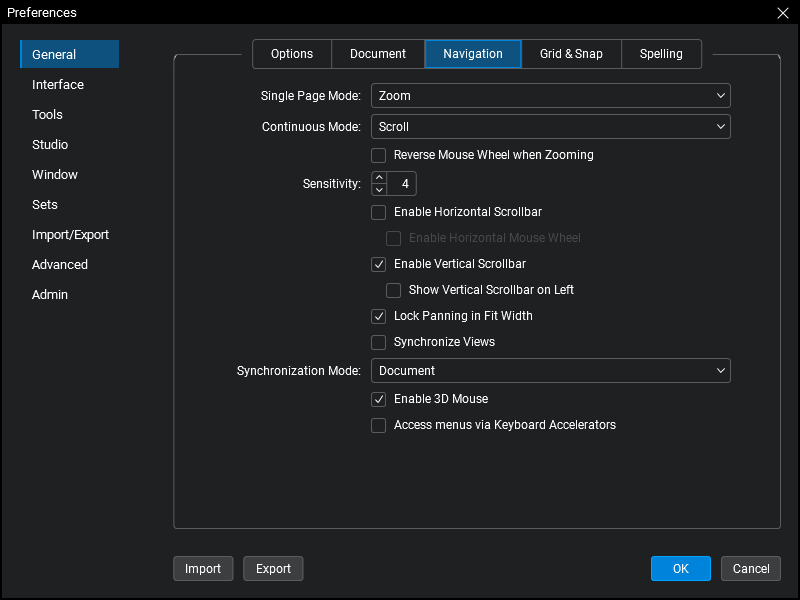Click the Sensitivity number field
Image resolution: width=800 pixels, height=600 pixels.
[x=403, y=184]
